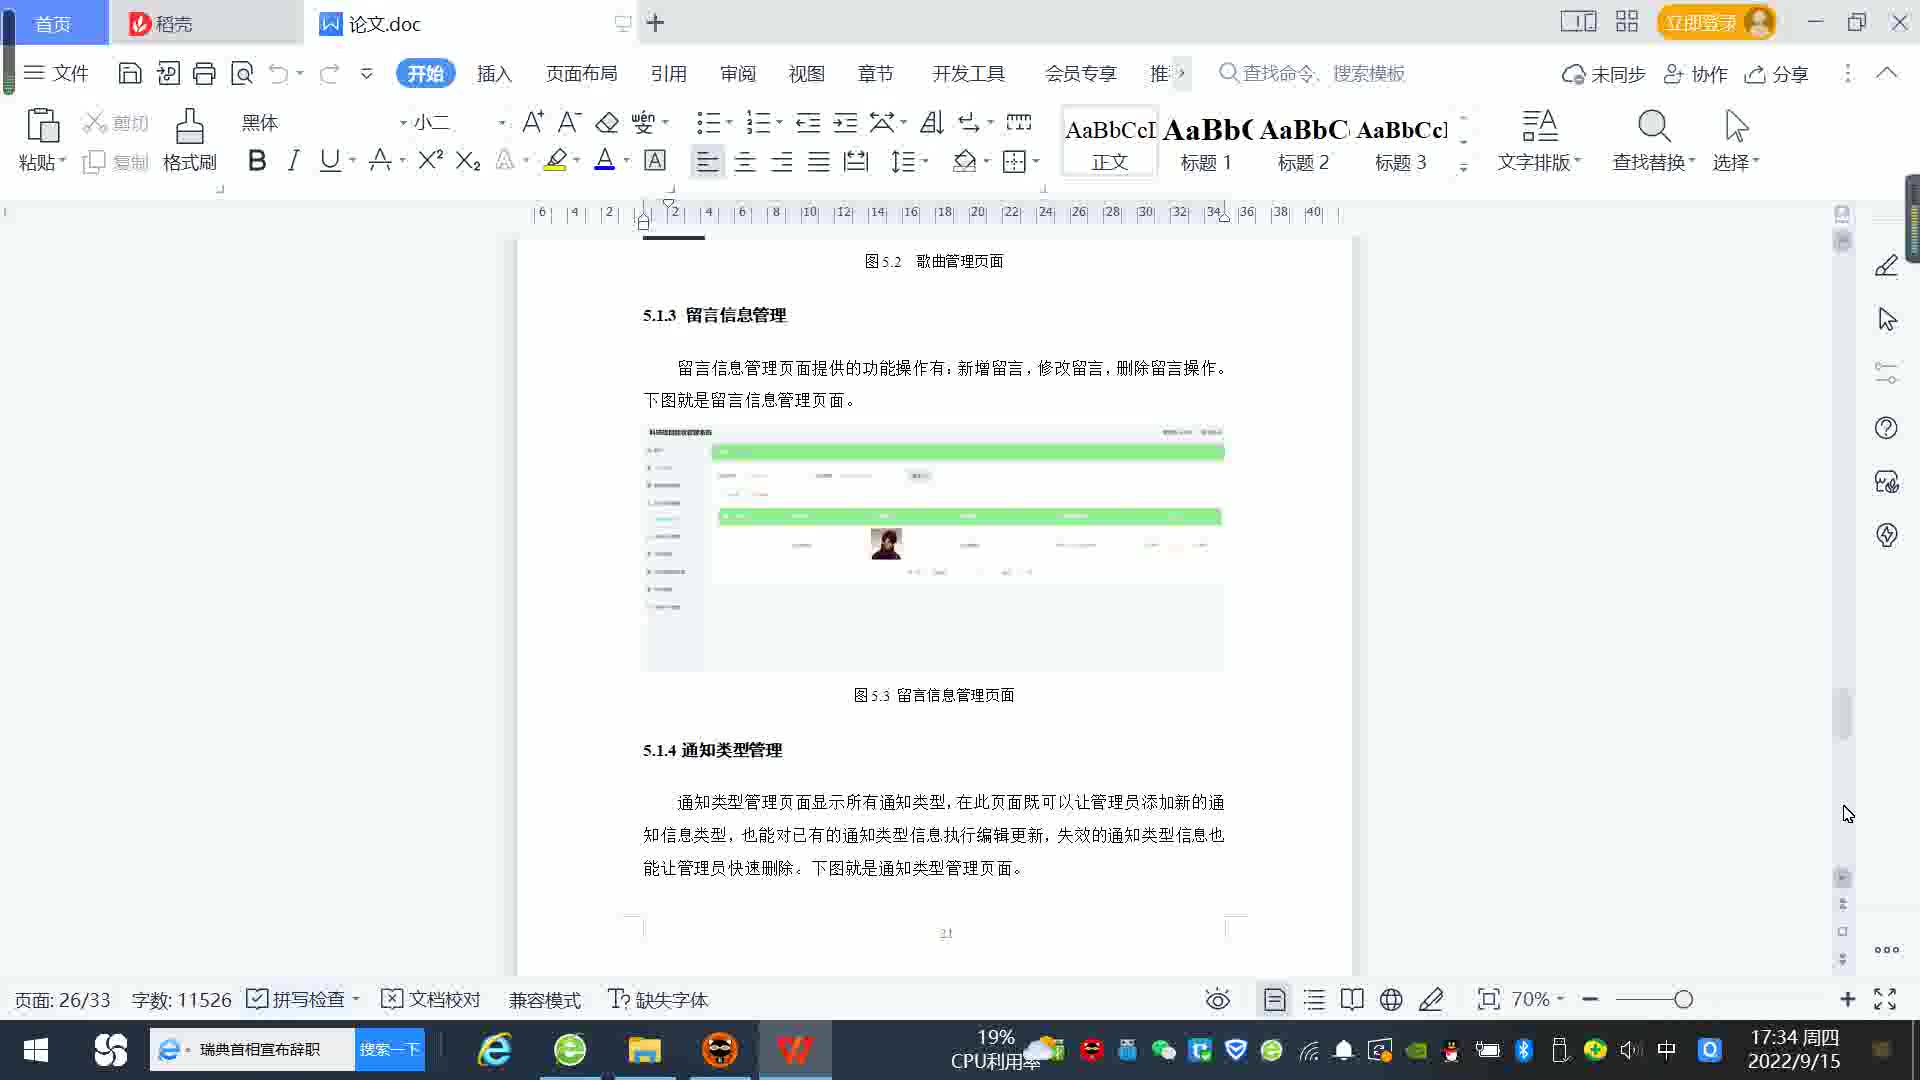Open the 页面布局 ribbon tab

[x=581, y=74]
